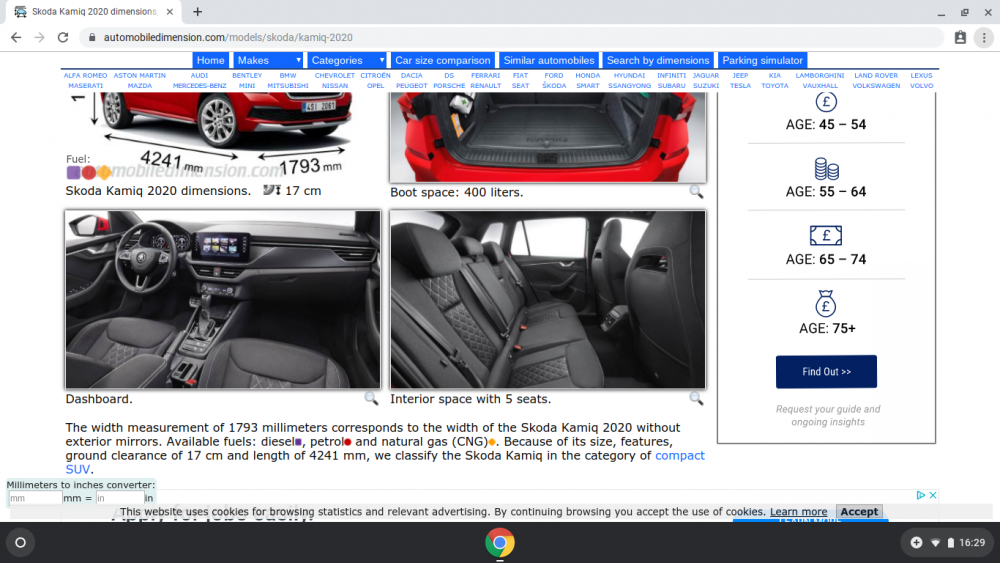The image size is (1000, 563).
Task: Expand the Categories dropdown menu
Action: click(347, 60)
